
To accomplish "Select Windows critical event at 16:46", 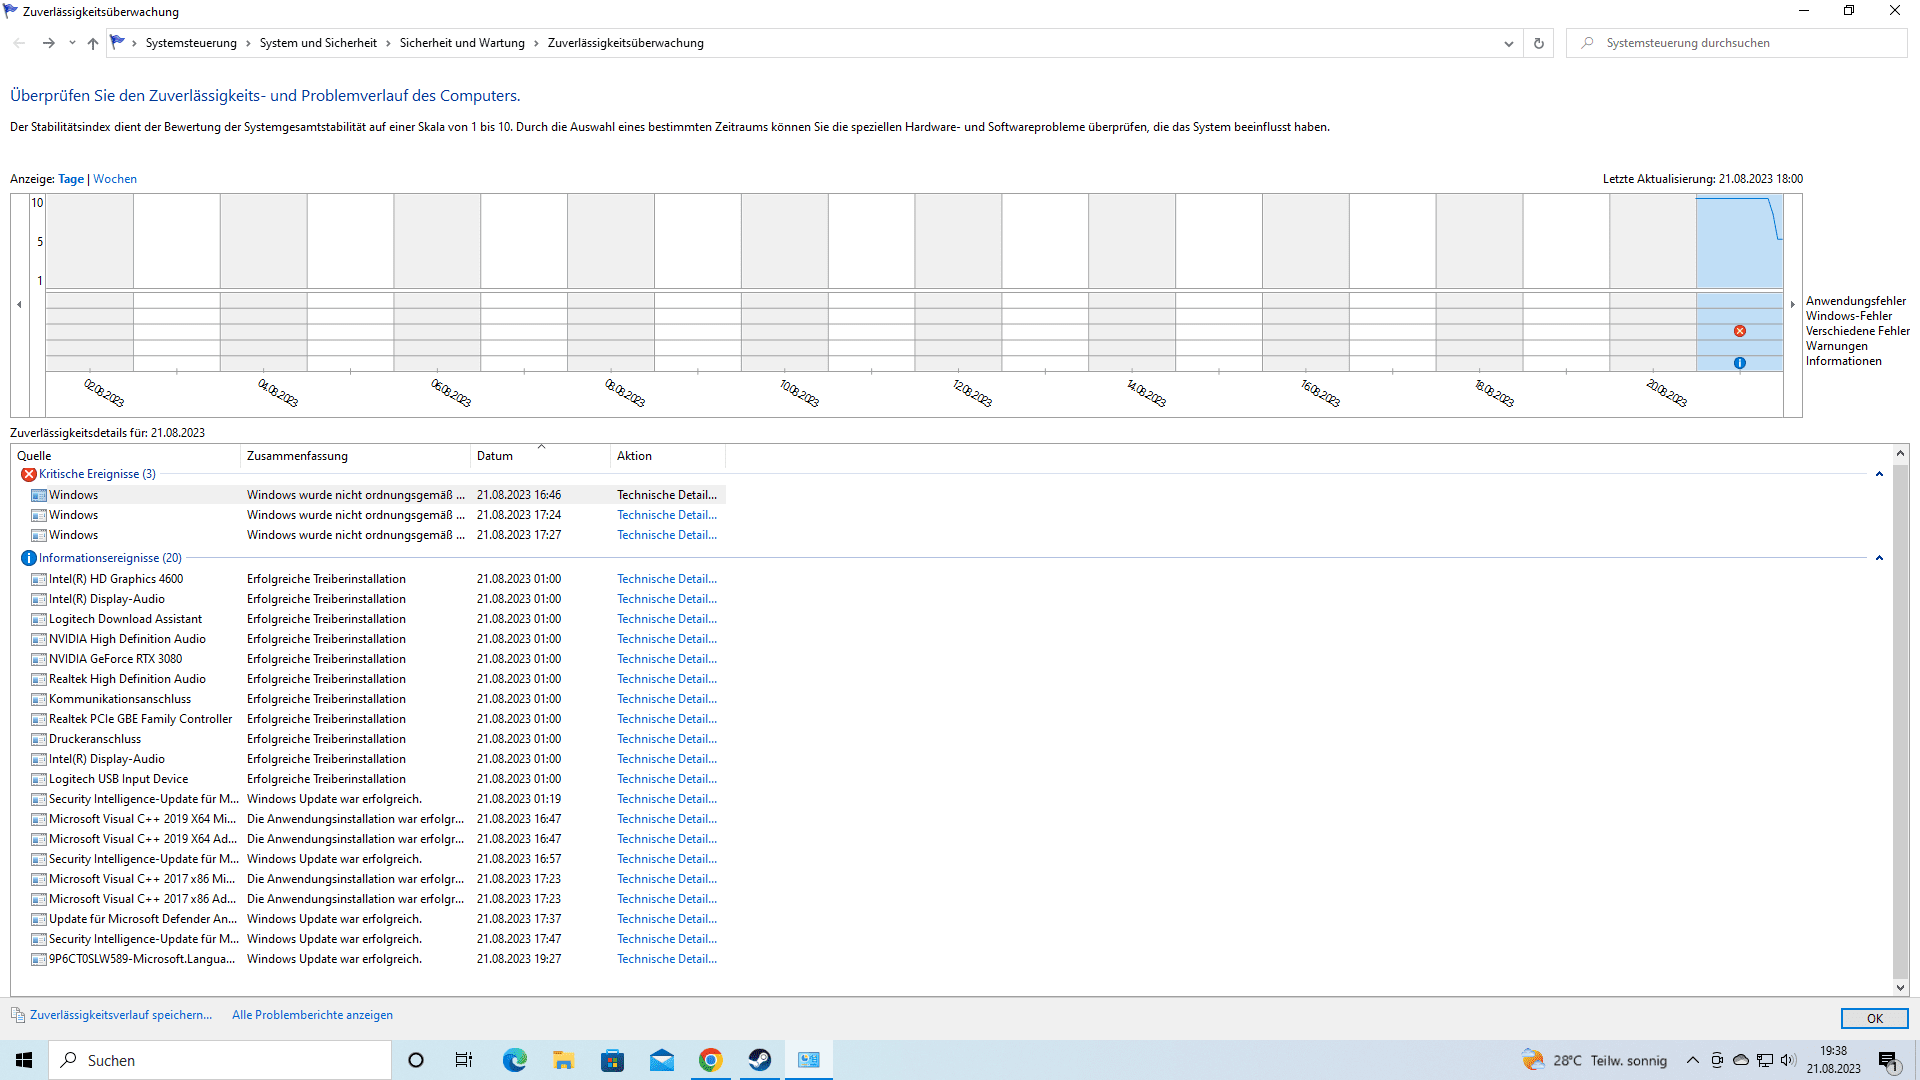I will click(370, 495).
